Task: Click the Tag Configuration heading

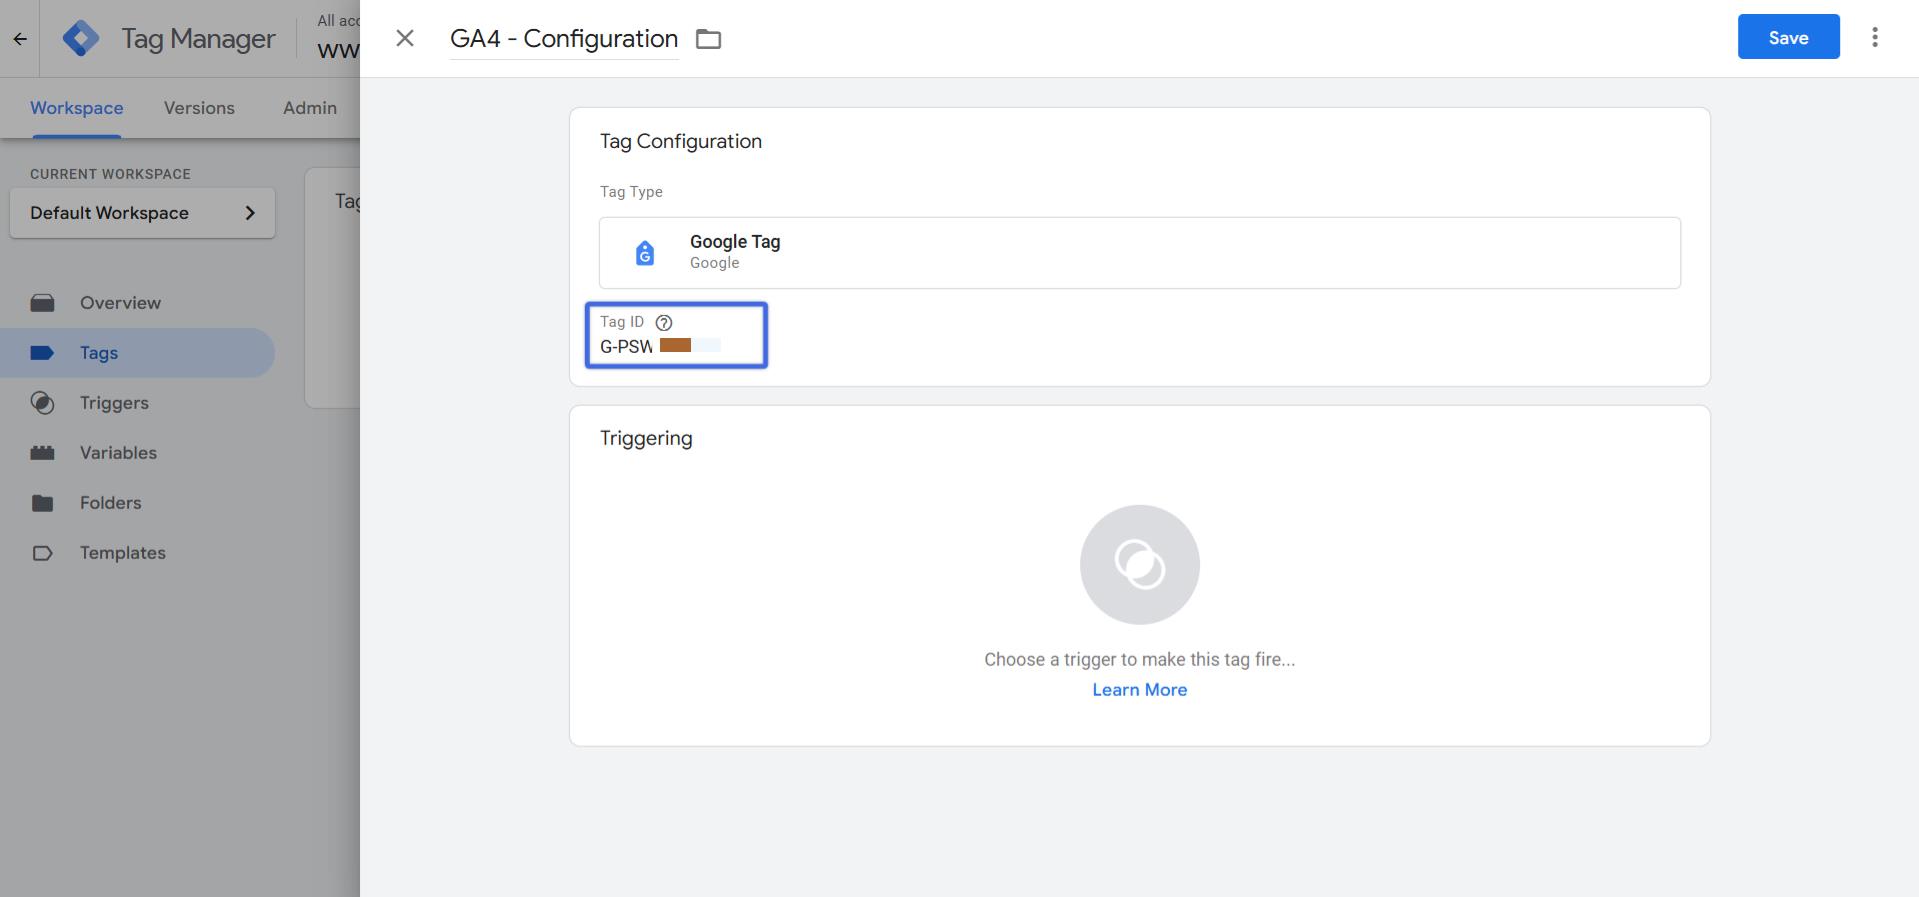Action: coord(681,141)
